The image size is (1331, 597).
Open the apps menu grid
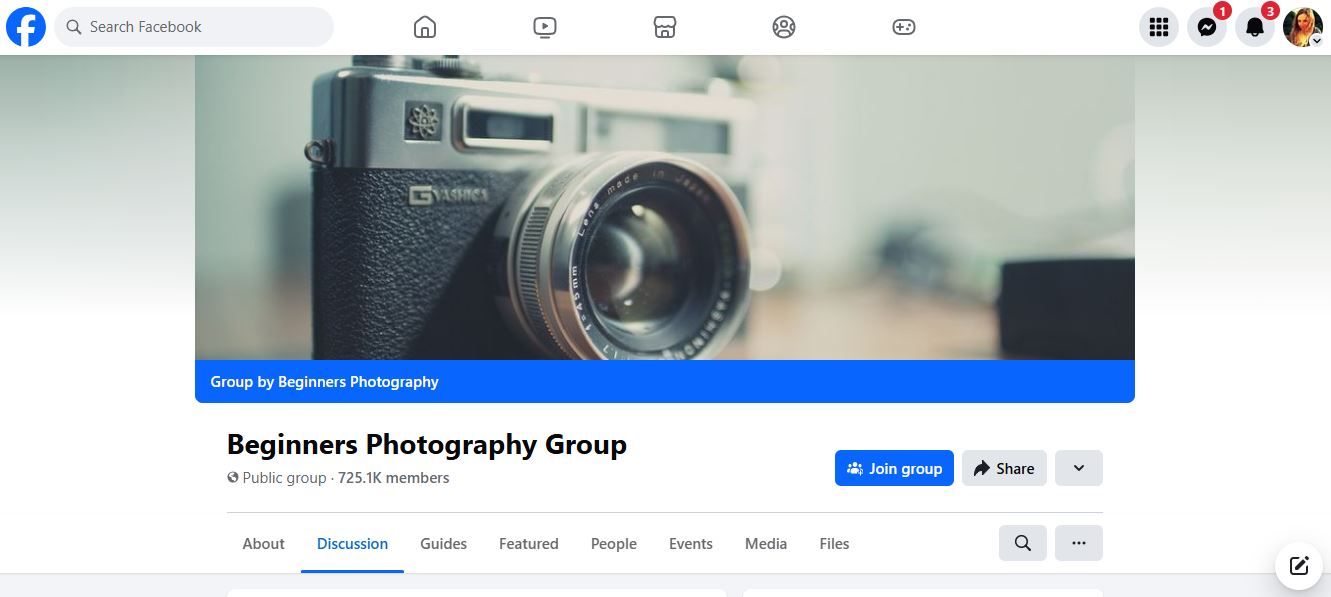coord(1158,27)
